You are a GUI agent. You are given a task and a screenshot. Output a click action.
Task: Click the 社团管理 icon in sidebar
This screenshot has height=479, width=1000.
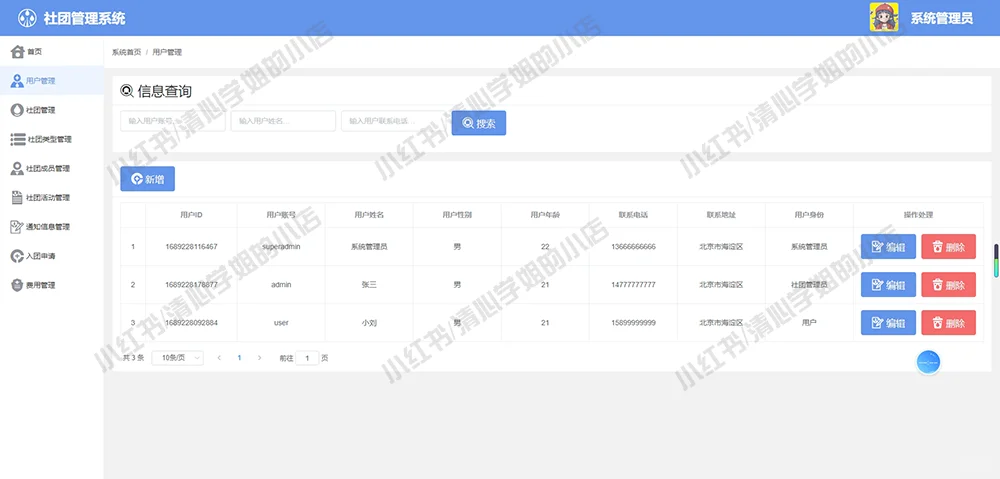pyautogui.click(x=17, y=110)
